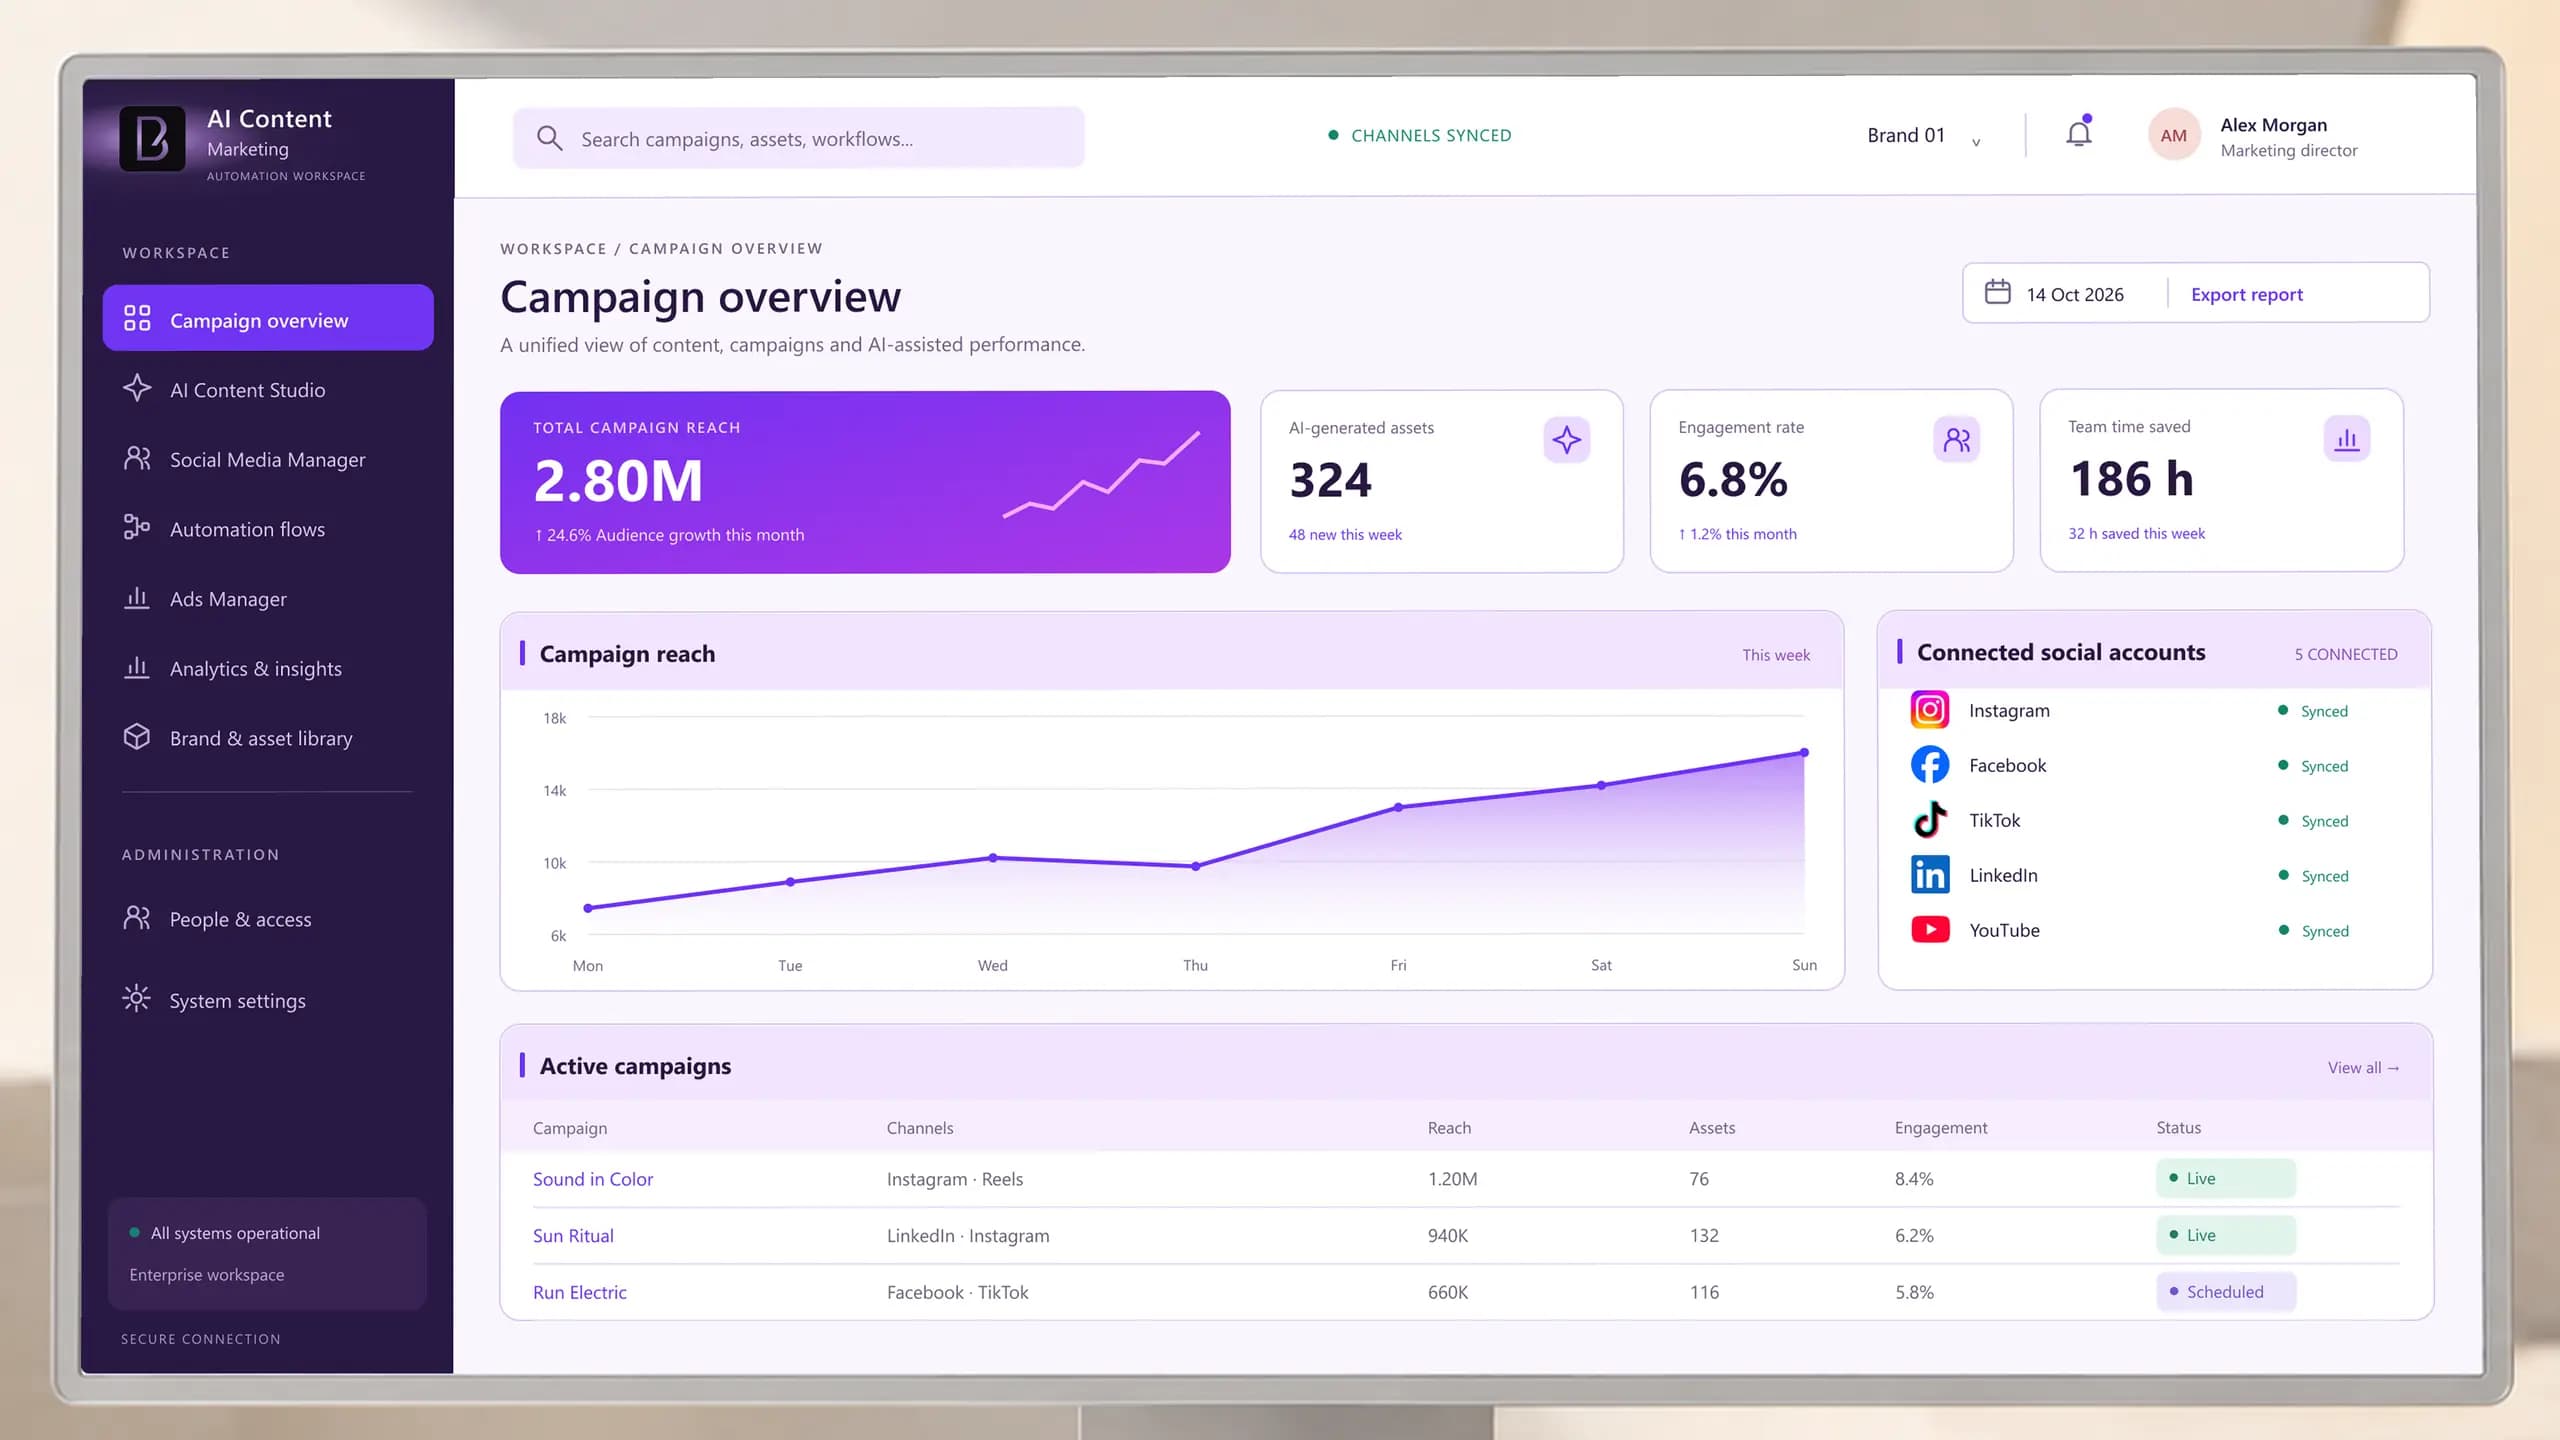Click the LinkedIn logo icon
The image size is (2560, 1440).
pos(1930,875)
